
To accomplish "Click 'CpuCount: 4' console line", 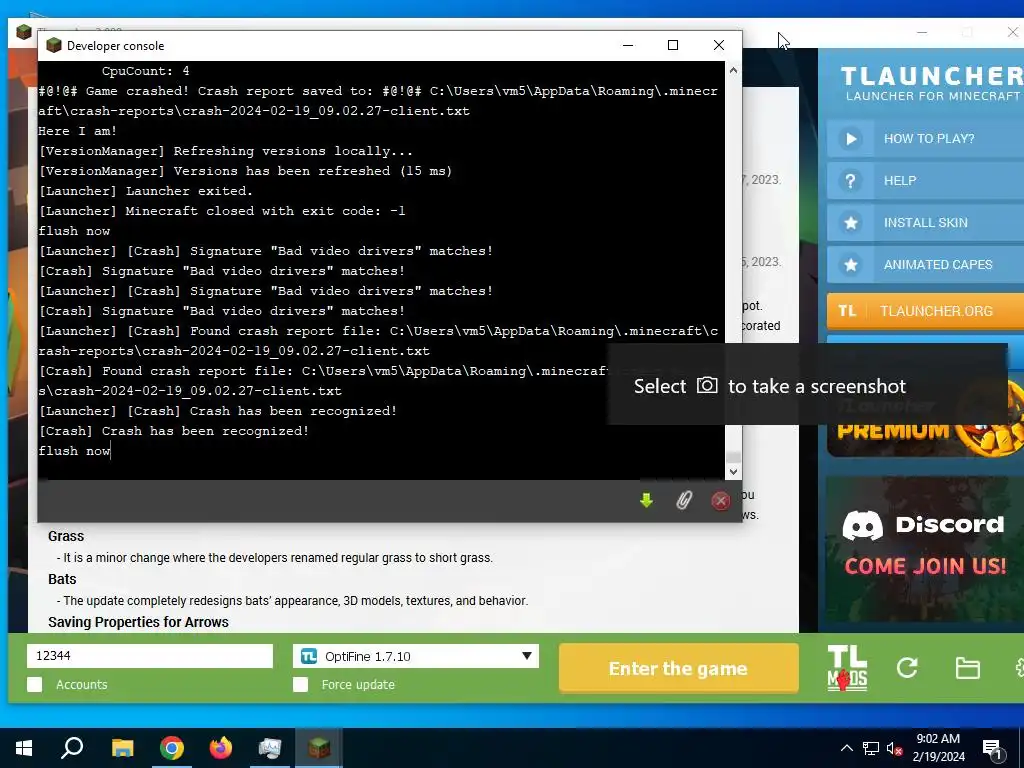I will click(146, 71).
